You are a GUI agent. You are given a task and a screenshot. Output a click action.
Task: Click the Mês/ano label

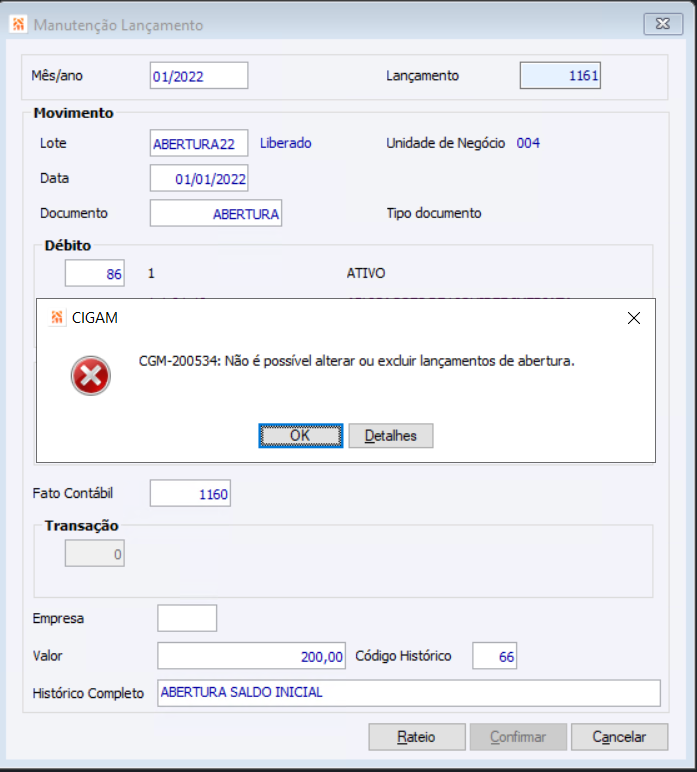pos(57,75)
